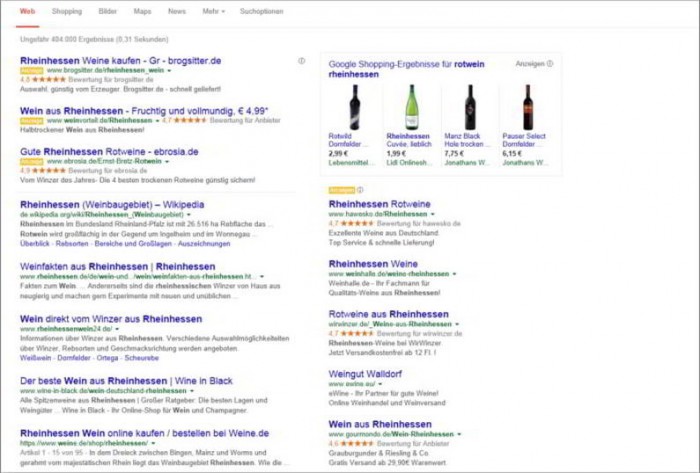Open 'Wein aus Rheinhessen - Fruchtig und vollmundig' ad

tap(145, 111)
